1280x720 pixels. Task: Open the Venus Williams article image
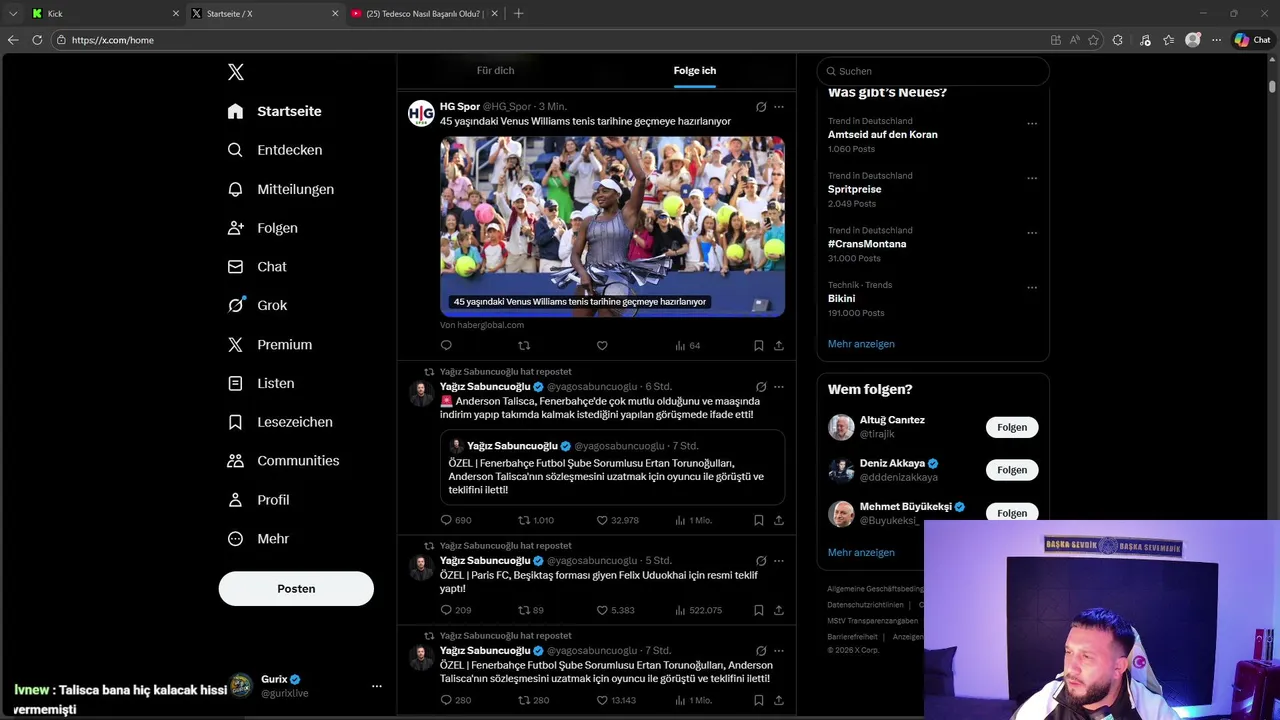coord(612,227)
